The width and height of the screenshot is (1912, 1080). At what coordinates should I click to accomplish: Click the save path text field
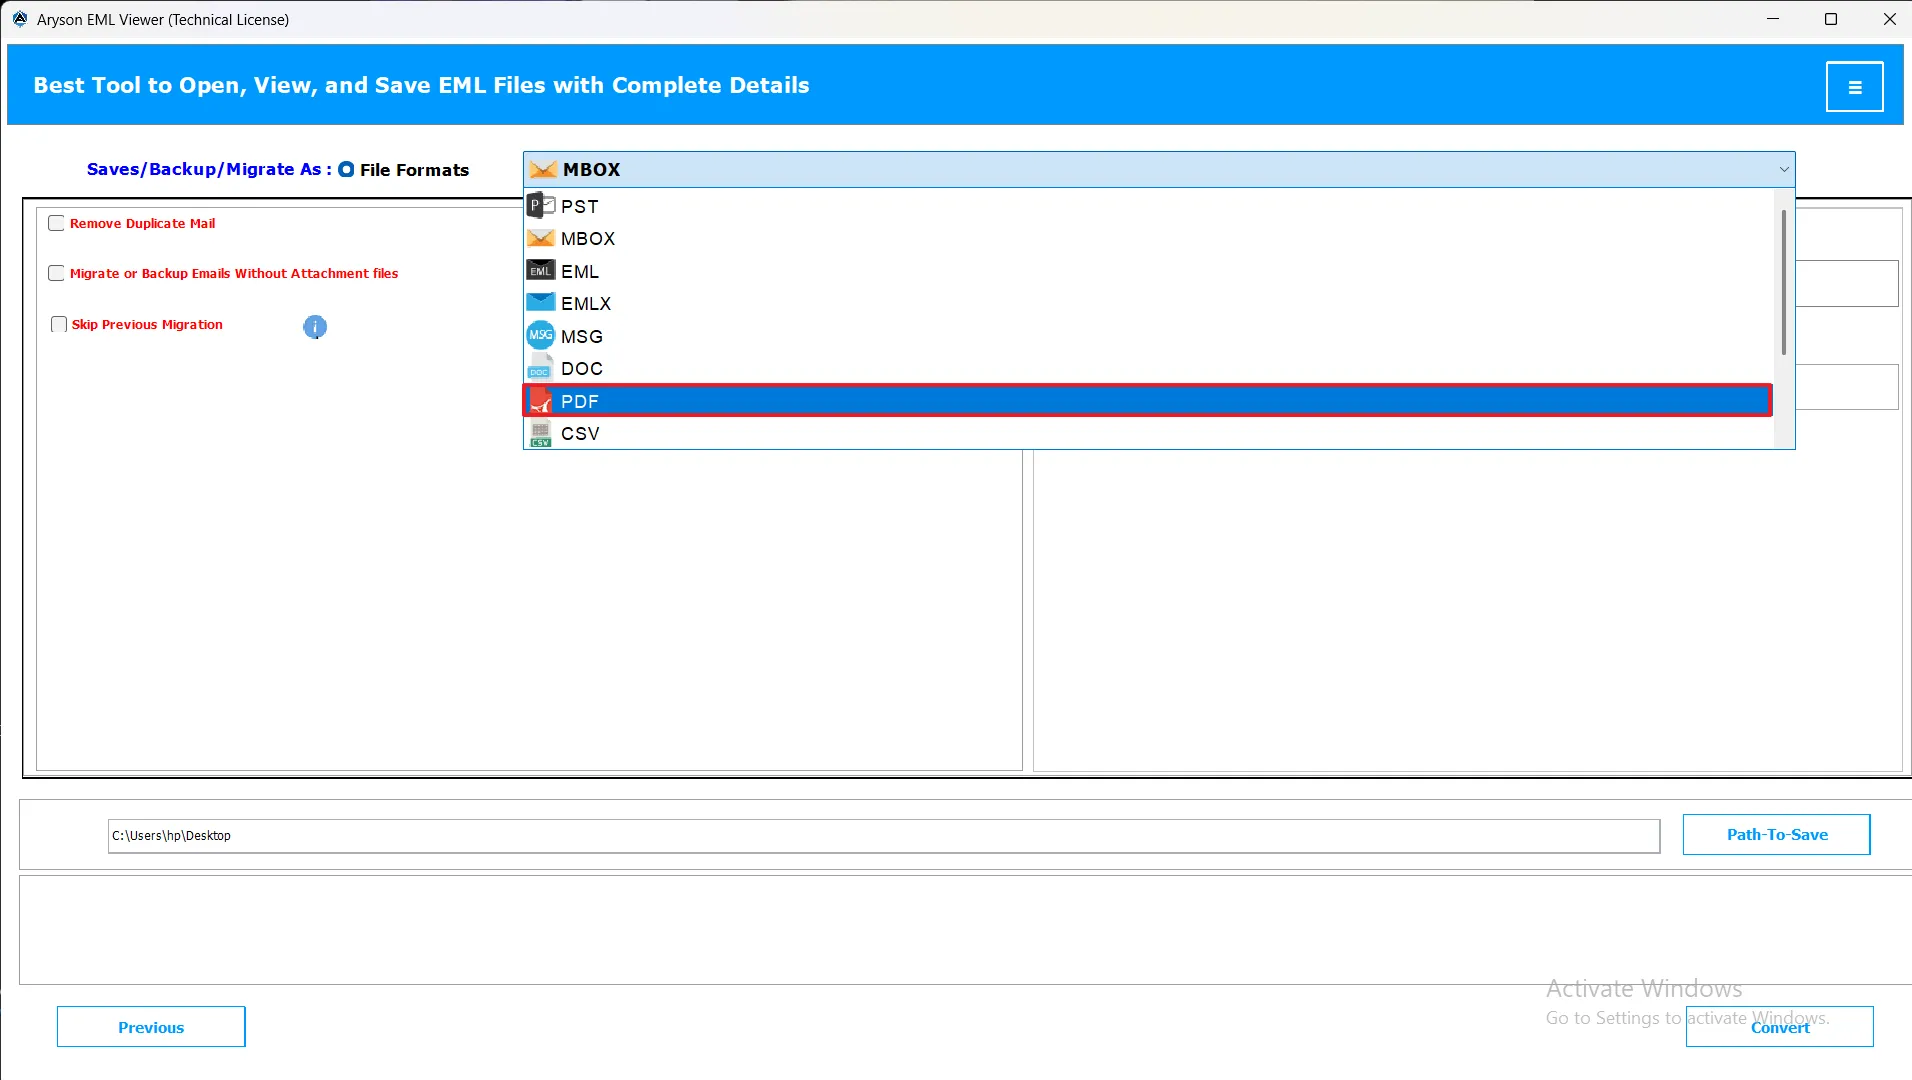point(883,836)
